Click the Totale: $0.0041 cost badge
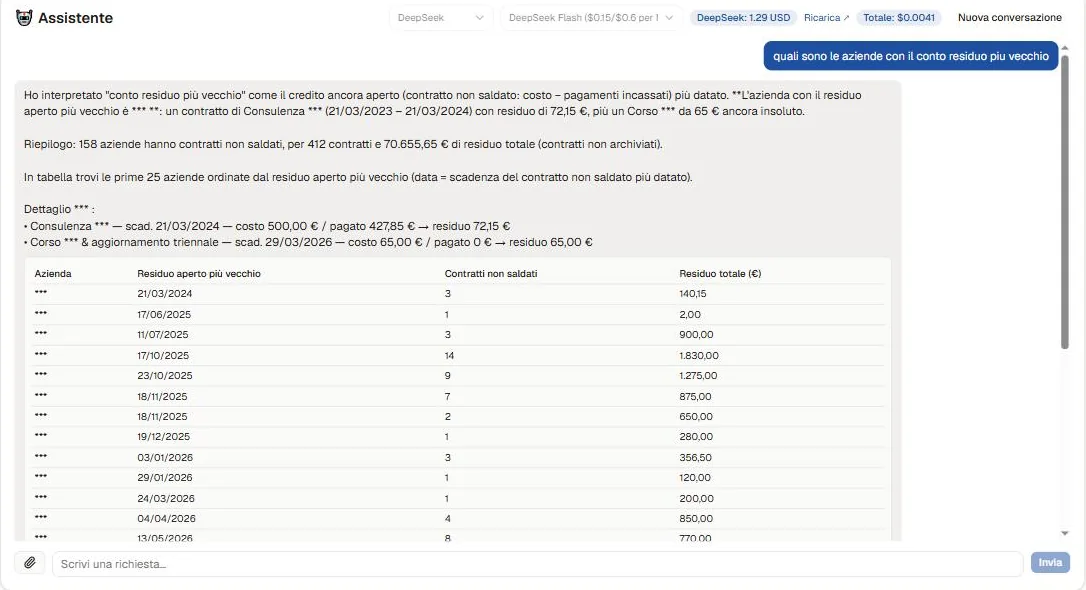 (x=898, y=18)
